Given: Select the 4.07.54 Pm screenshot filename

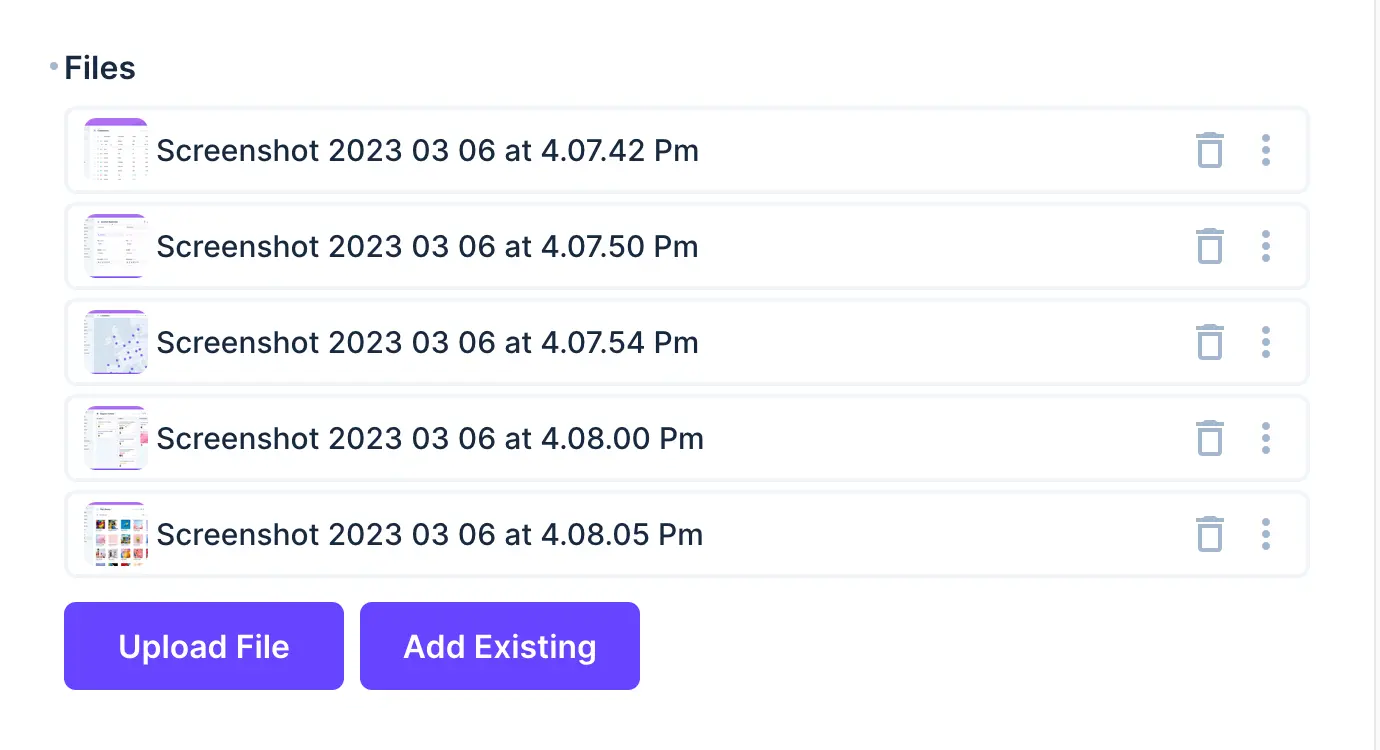Looking at the screenshot, I should (x=427, y=342).
